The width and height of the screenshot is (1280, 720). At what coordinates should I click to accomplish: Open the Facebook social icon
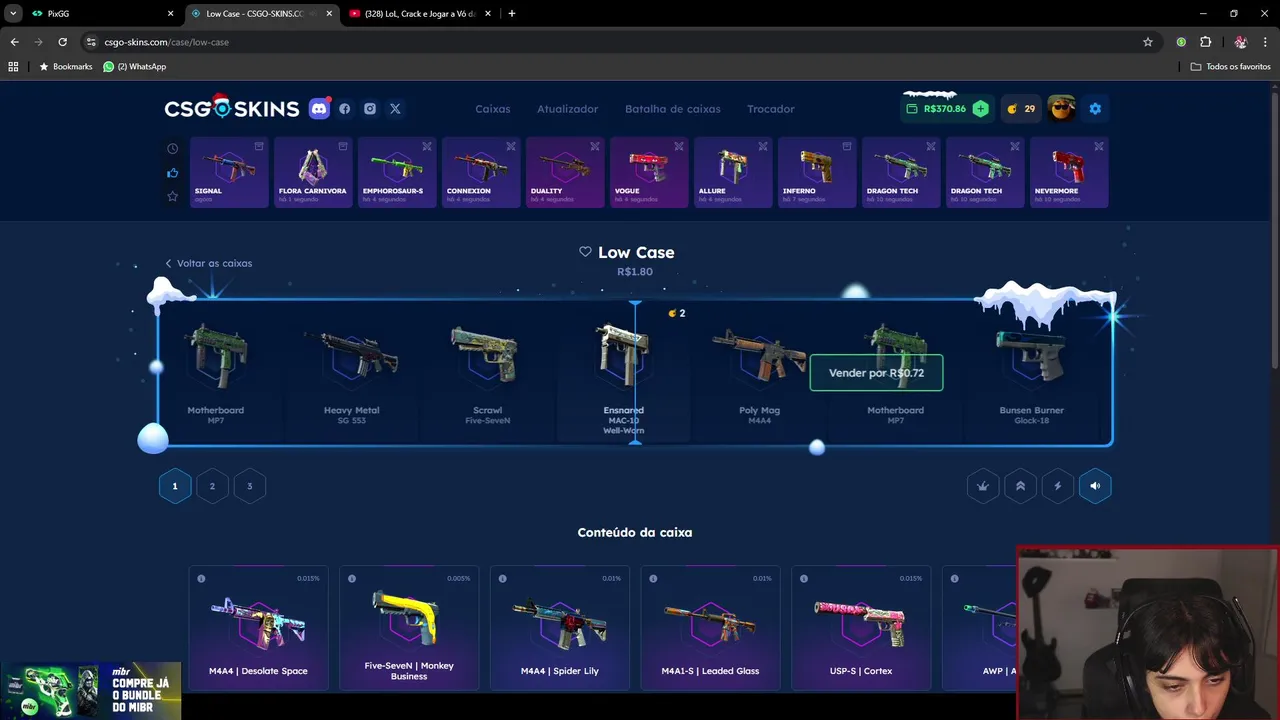point(345,109)
